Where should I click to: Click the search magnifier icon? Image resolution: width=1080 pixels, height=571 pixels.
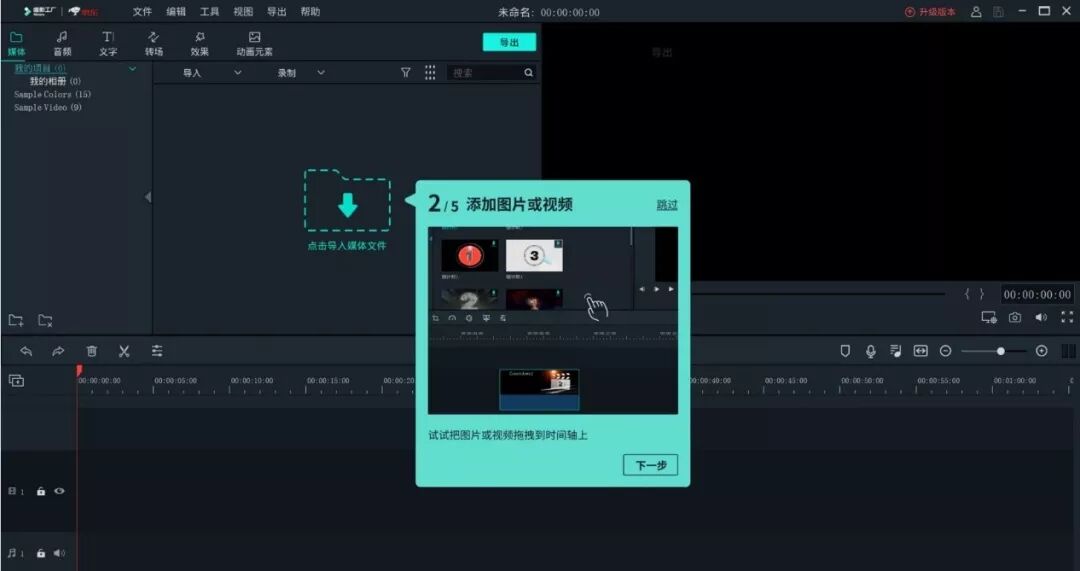coord(528,72)
